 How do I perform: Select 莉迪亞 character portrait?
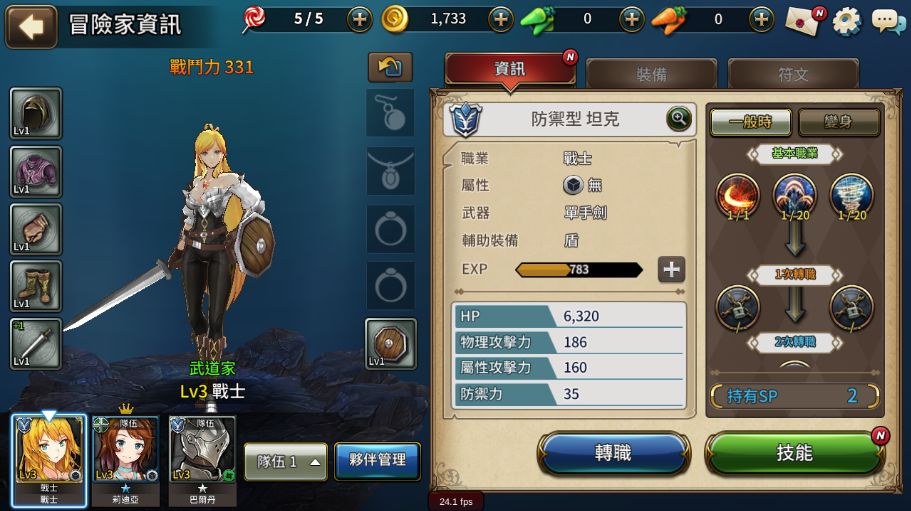click(125, 460)
